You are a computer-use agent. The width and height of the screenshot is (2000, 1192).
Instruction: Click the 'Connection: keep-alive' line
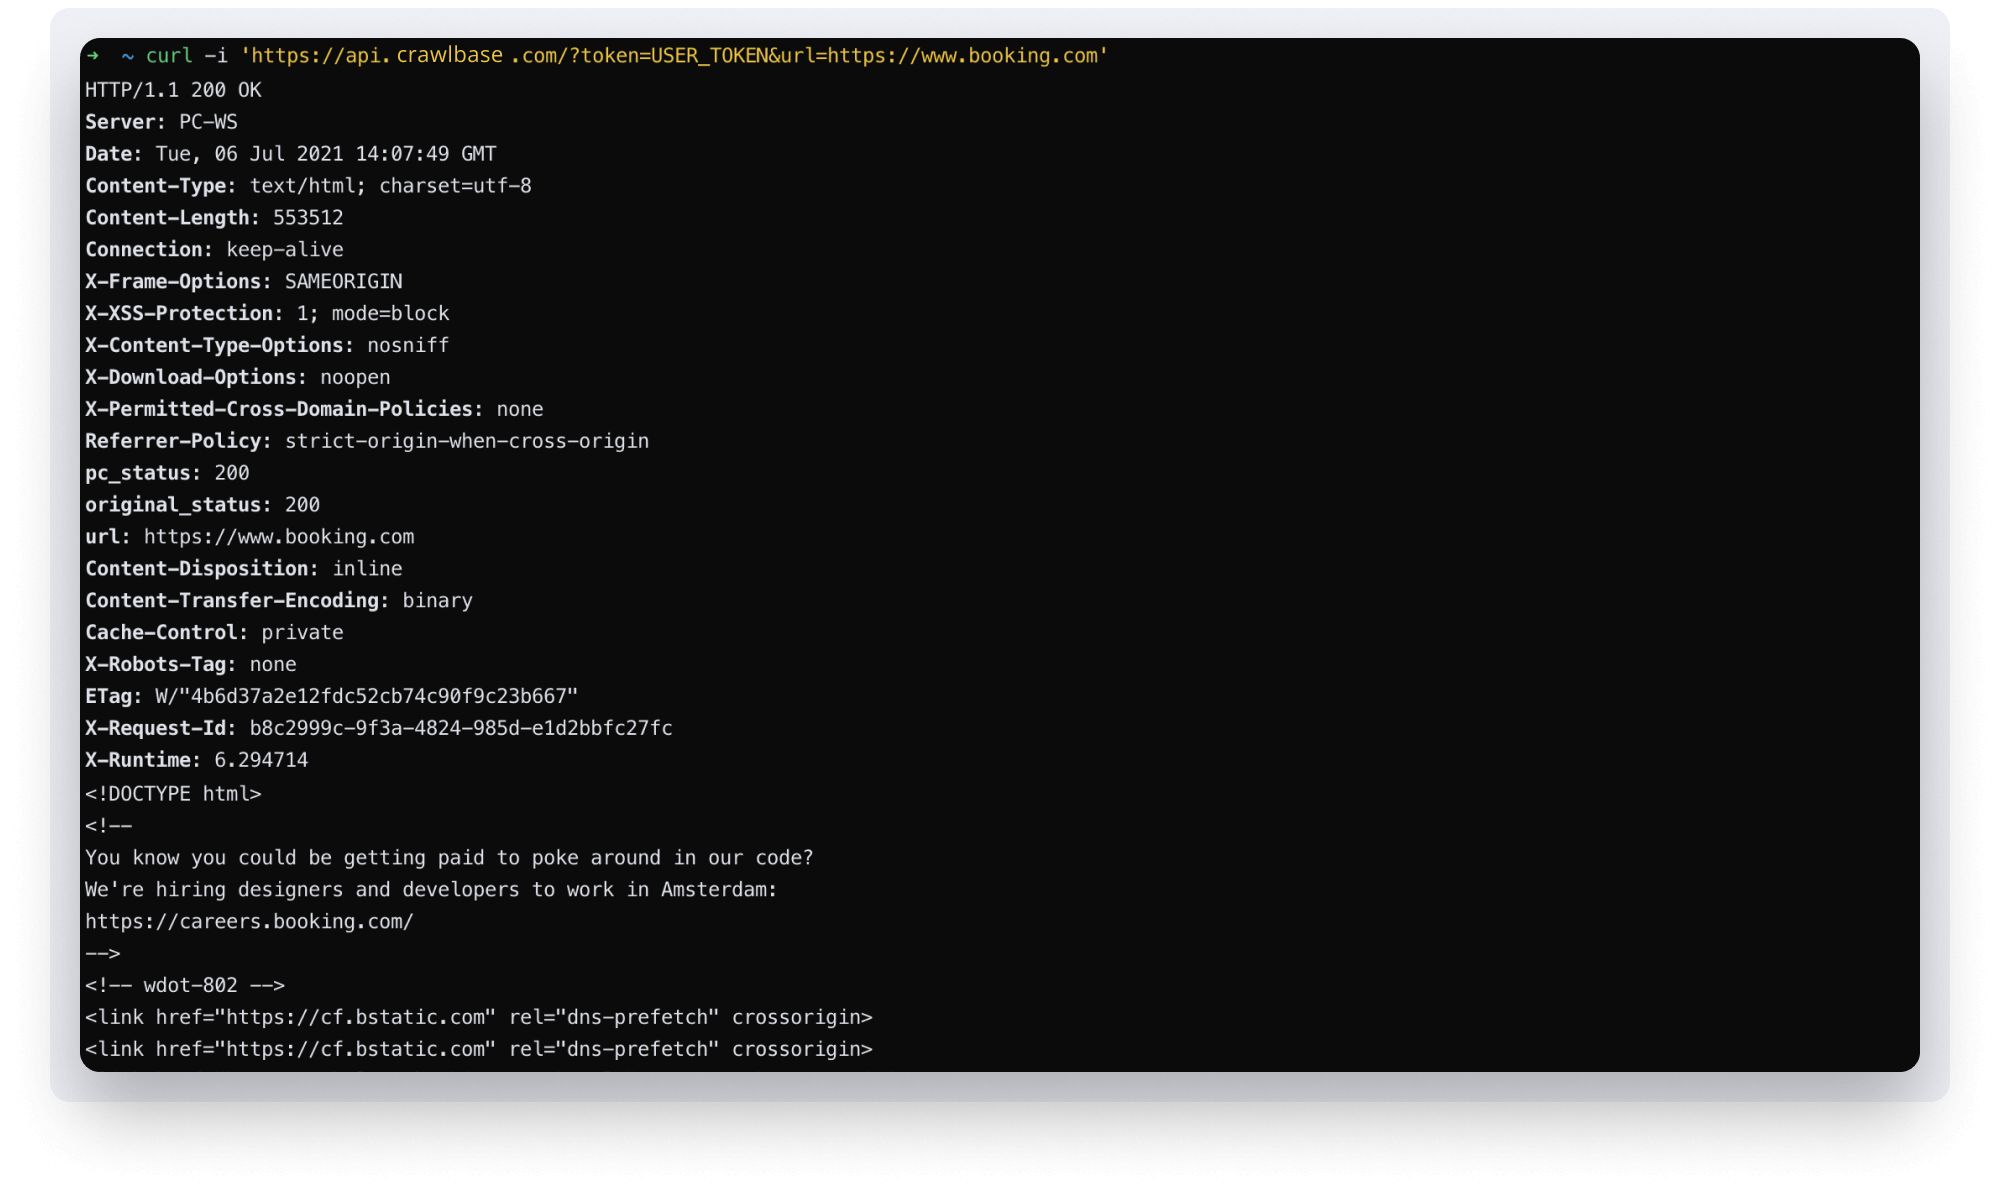214,250
